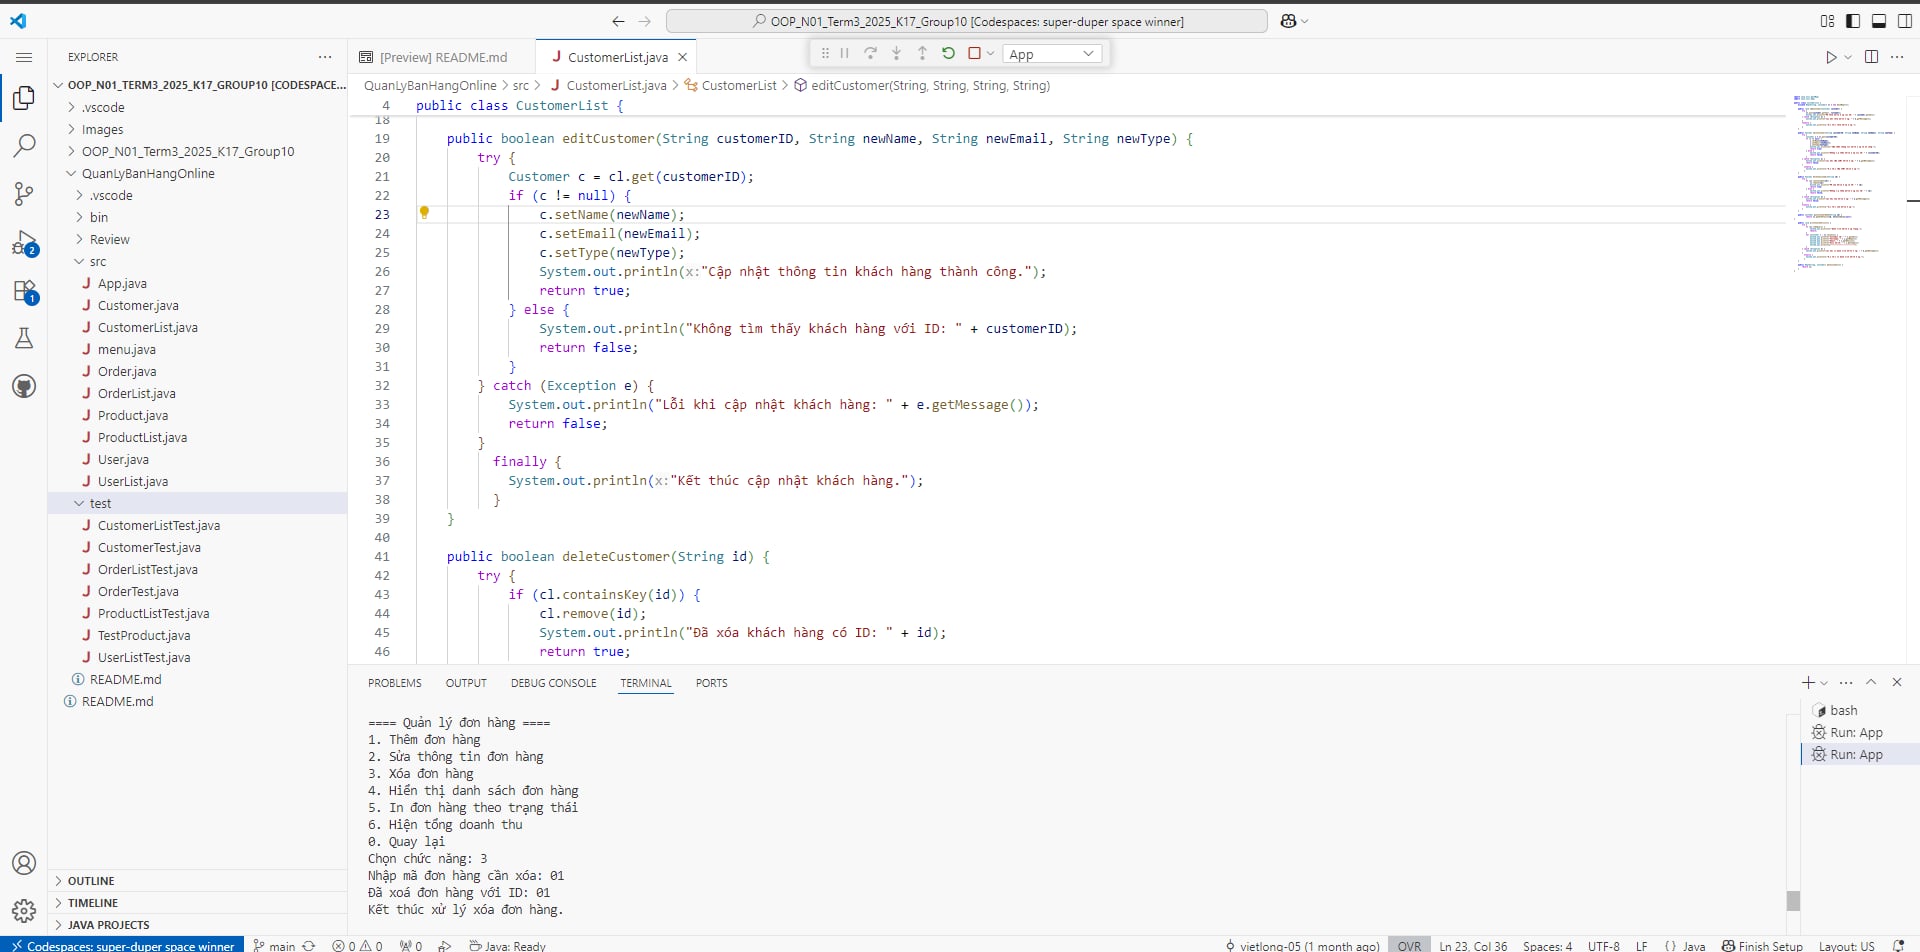Click the debug Step Over button

click(x=870, y=53)
